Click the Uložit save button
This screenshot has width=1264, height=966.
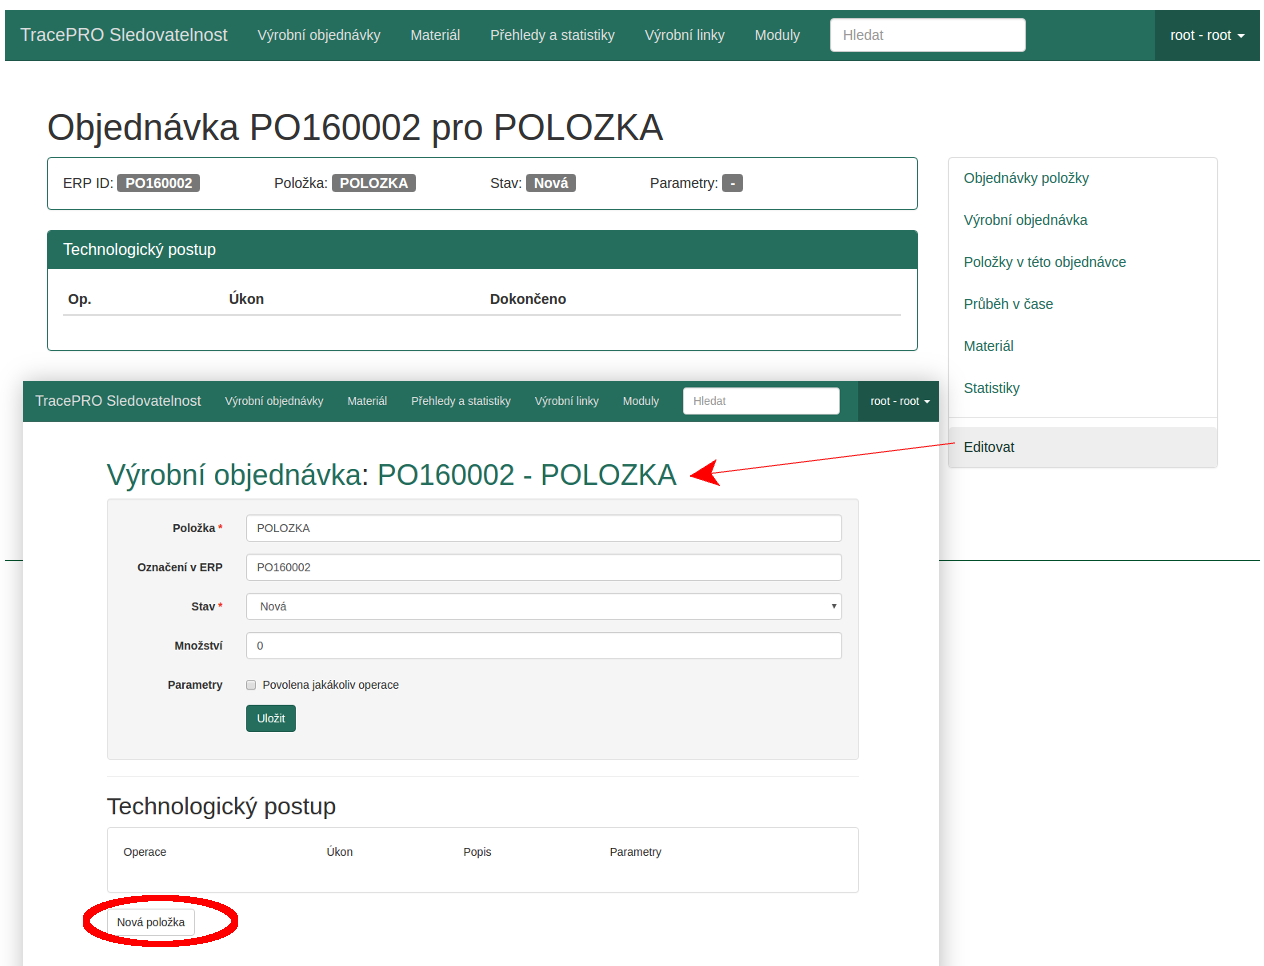click(271, 718)
